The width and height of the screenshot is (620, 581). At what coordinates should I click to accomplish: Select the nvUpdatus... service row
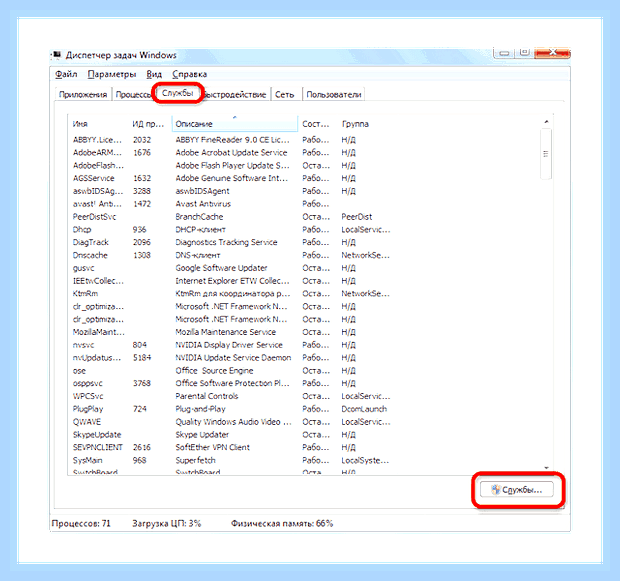pos(233,358)
